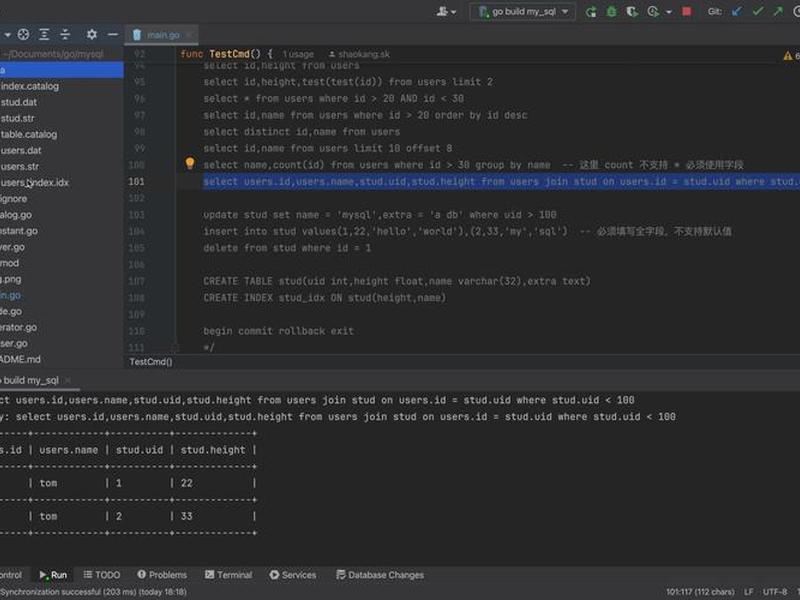The width and height of the screenshot is (800, 600).
Task: Select opened file with the crosshair icon
Action: point(23,35)
